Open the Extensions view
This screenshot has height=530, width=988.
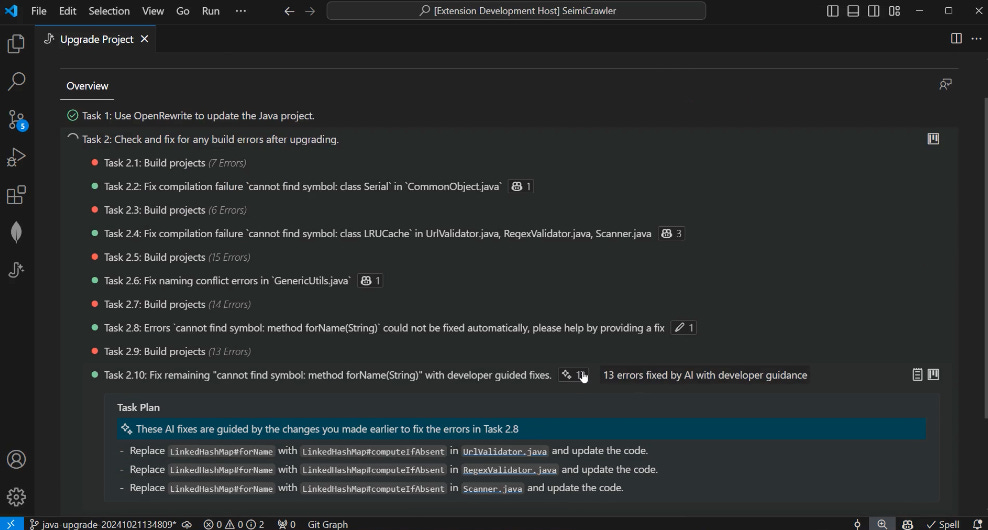(x=16, y=195)
